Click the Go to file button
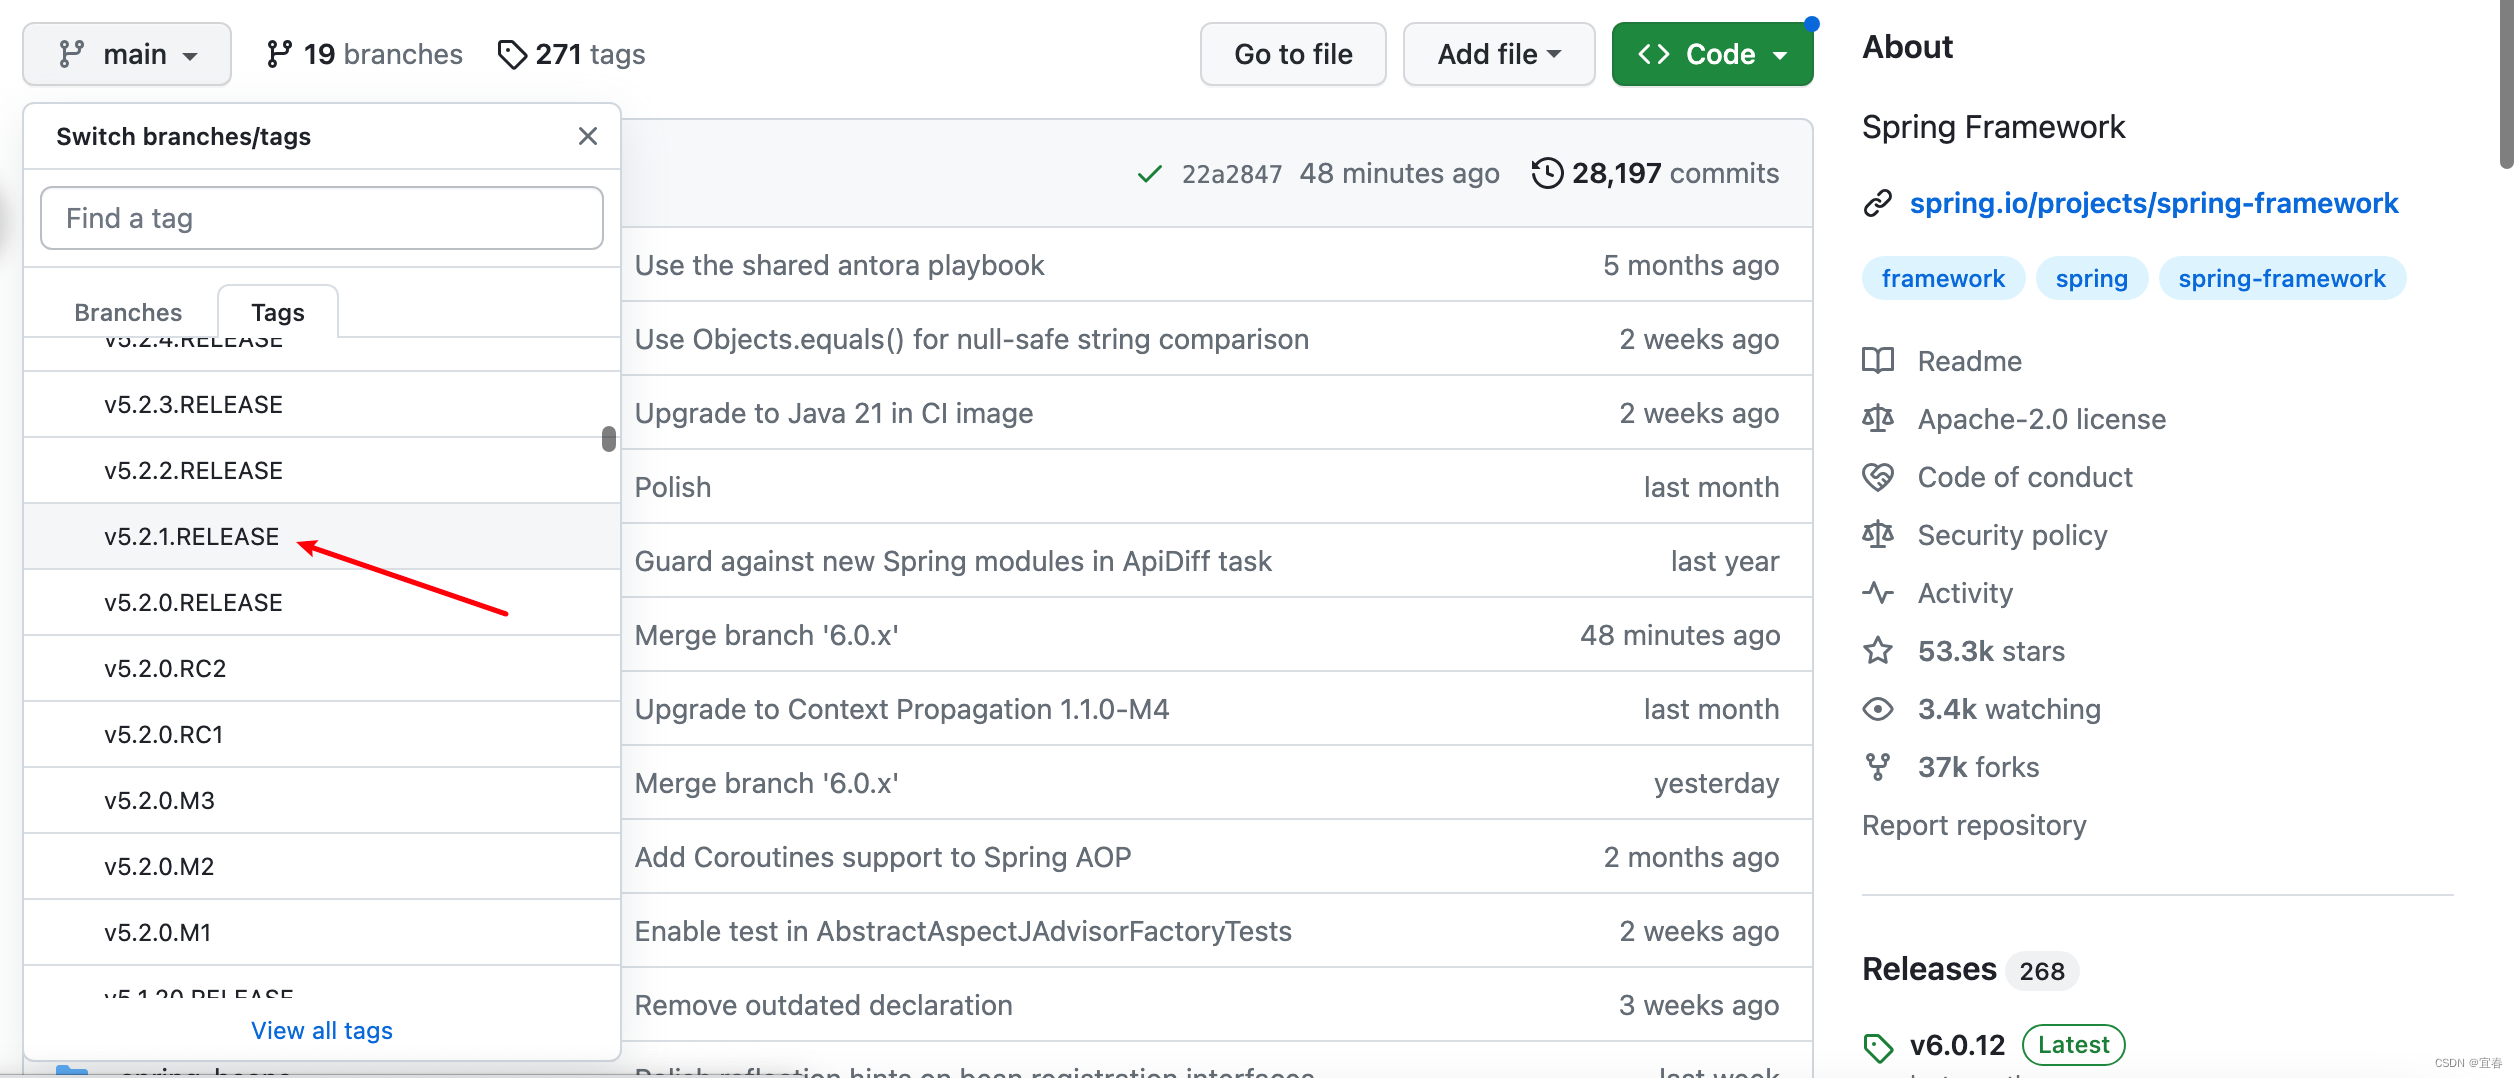 [x=1293, y=54]
